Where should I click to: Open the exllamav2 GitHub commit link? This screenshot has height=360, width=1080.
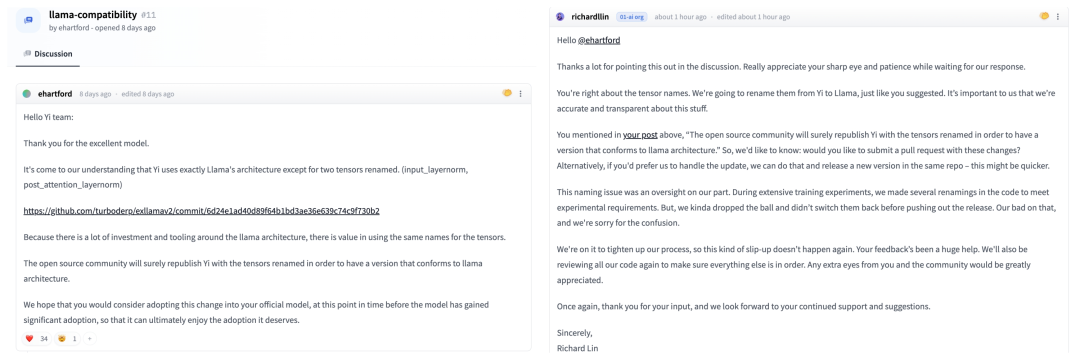click(202, 211)
